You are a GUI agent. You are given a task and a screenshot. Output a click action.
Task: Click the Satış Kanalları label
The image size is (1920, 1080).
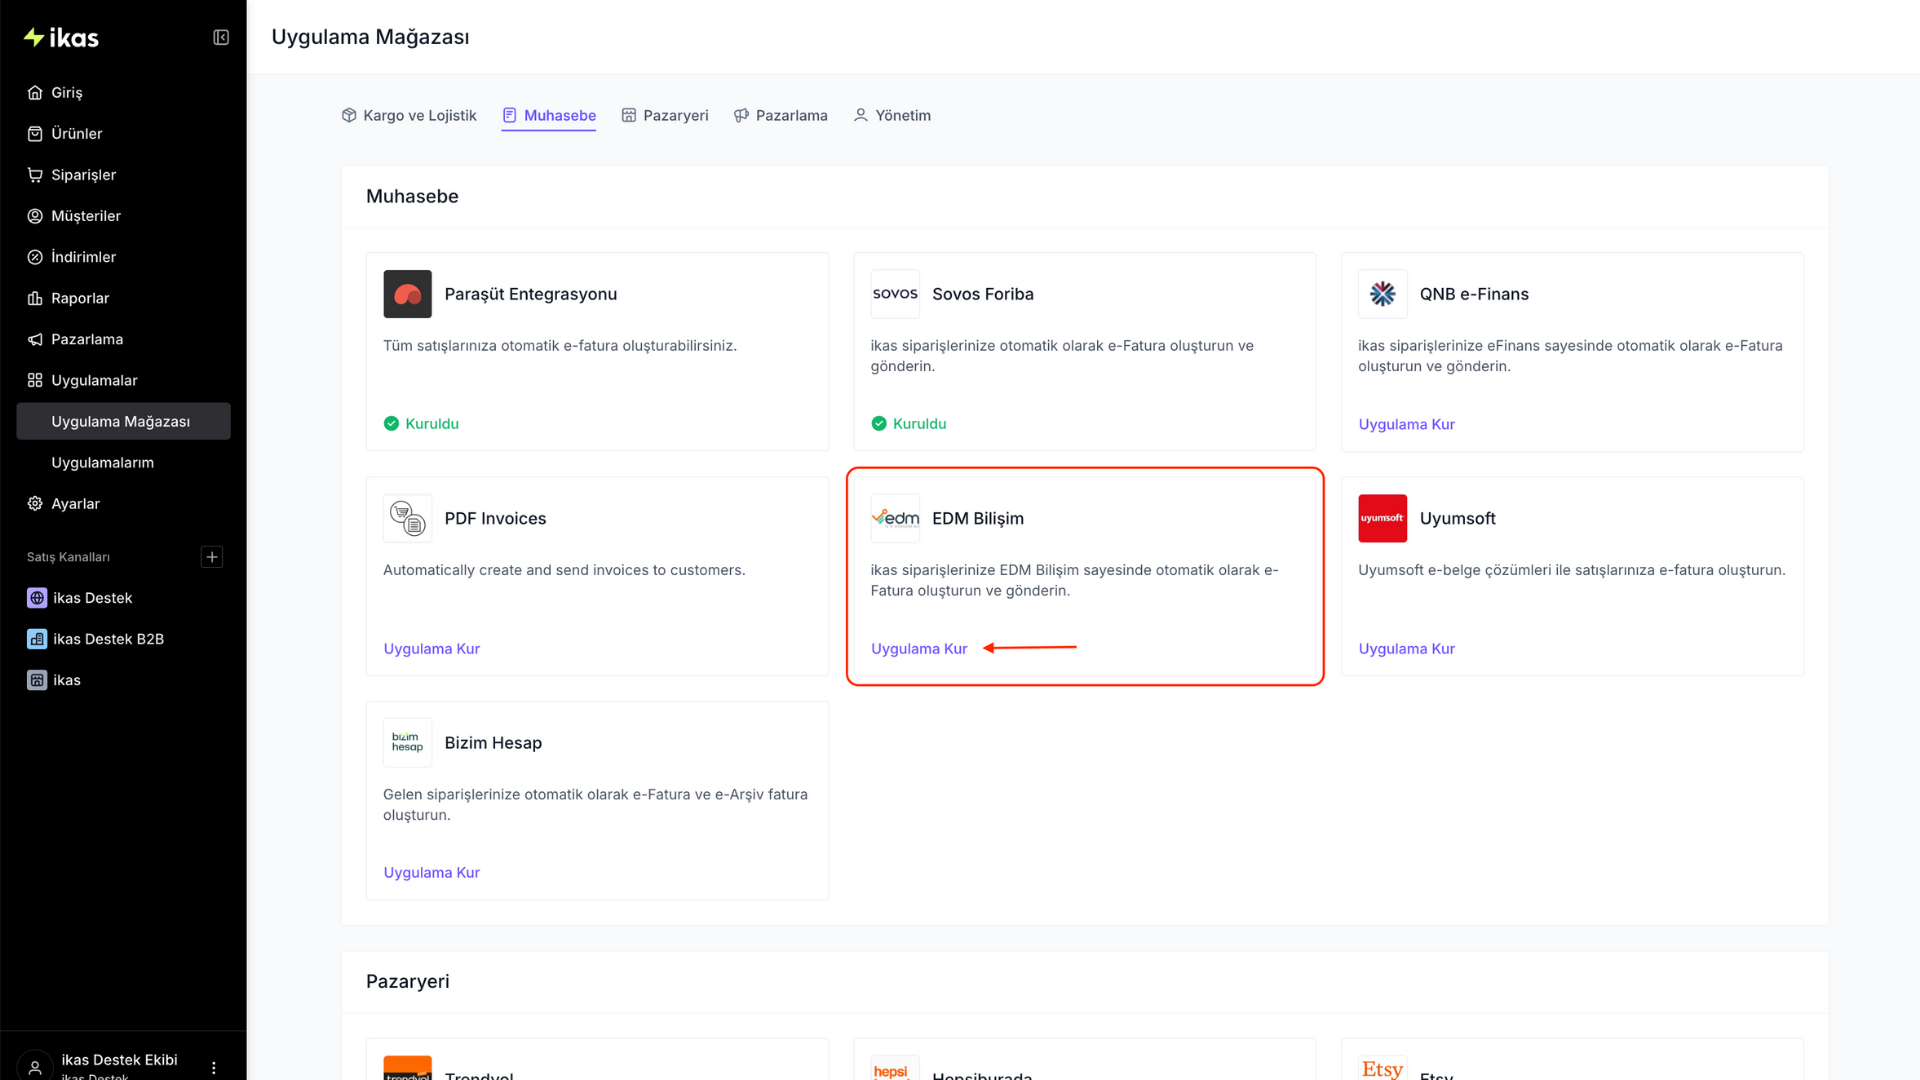(68, 557)
